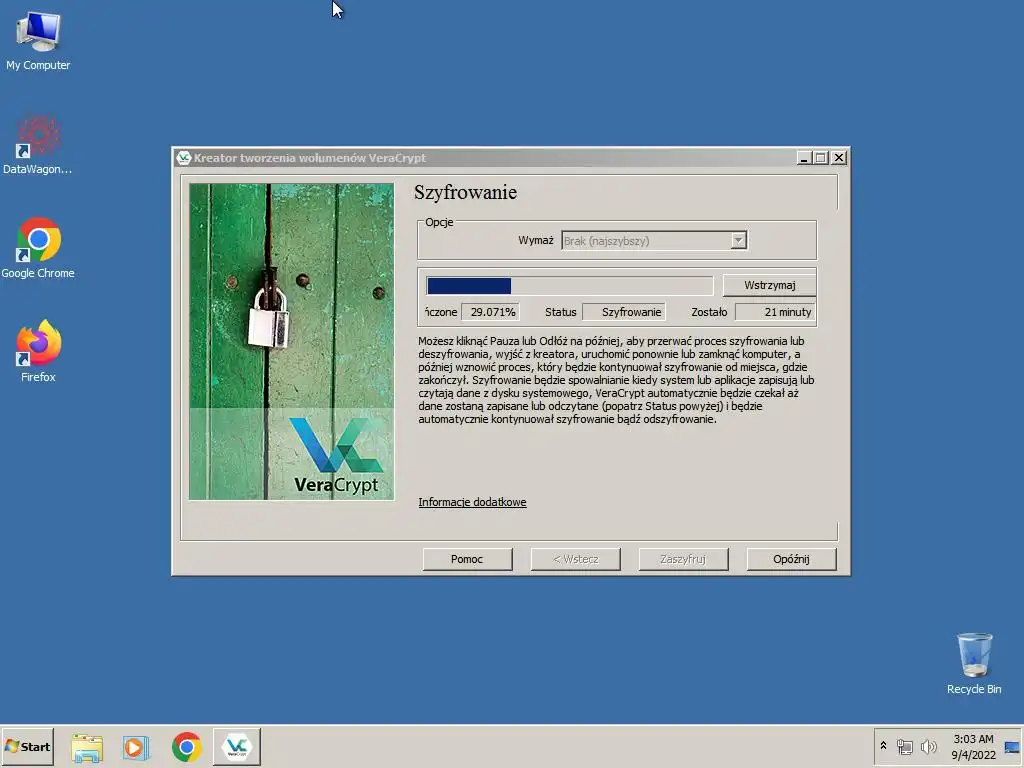Open Windows Media Player in taskbar
Image resolution: width=1024 pixels, height=768 pixels.
[x=136, y=747]
